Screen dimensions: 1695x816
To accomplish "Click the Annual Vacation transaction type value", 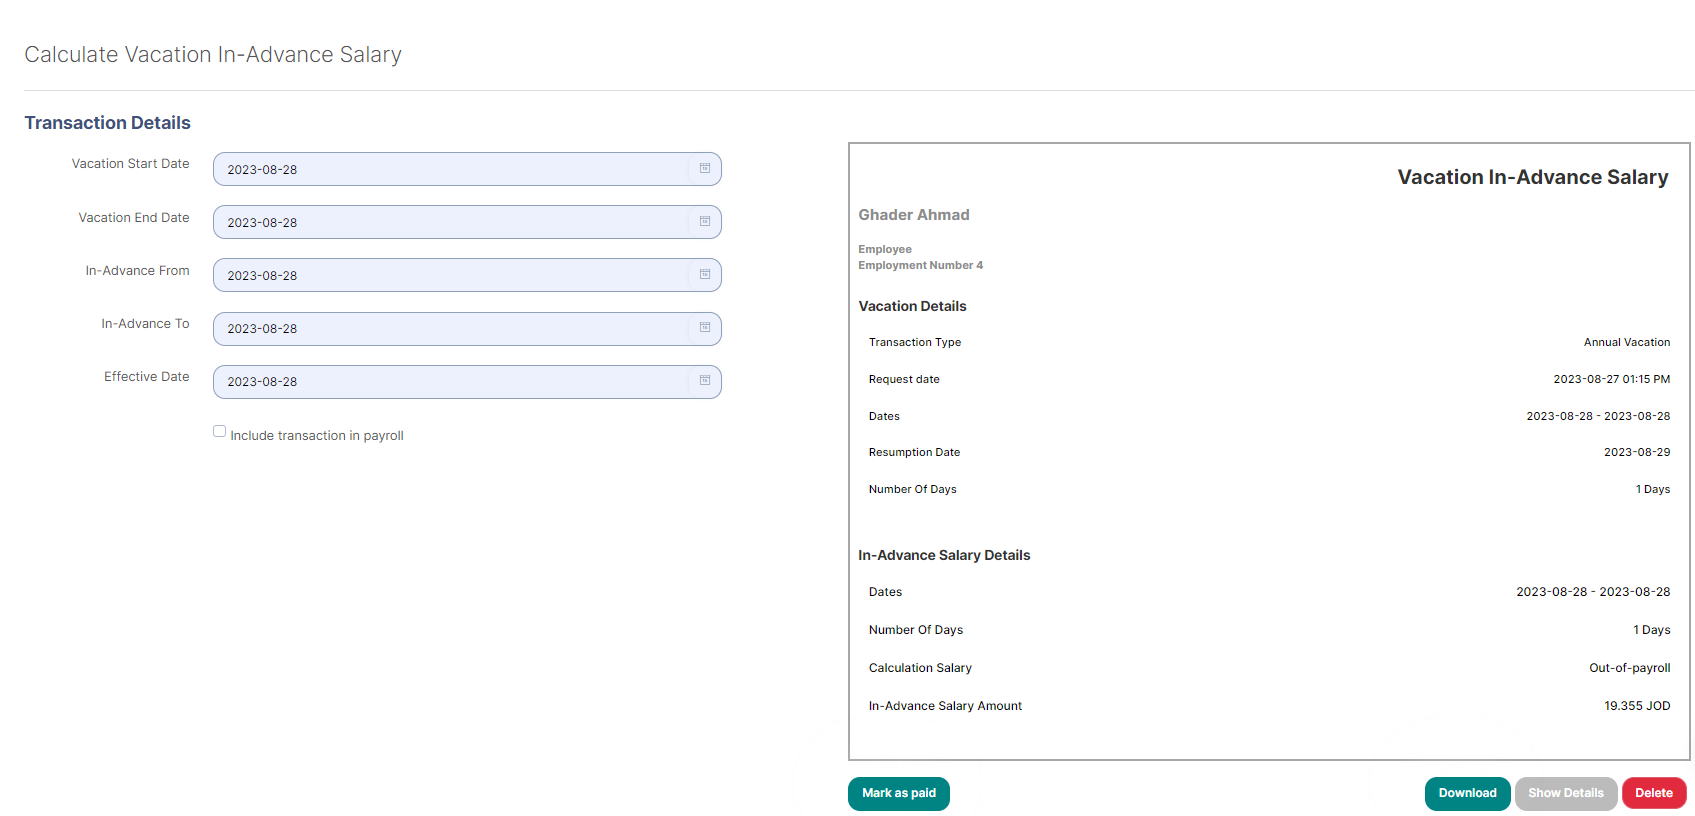I will (x=1627, y=342).
